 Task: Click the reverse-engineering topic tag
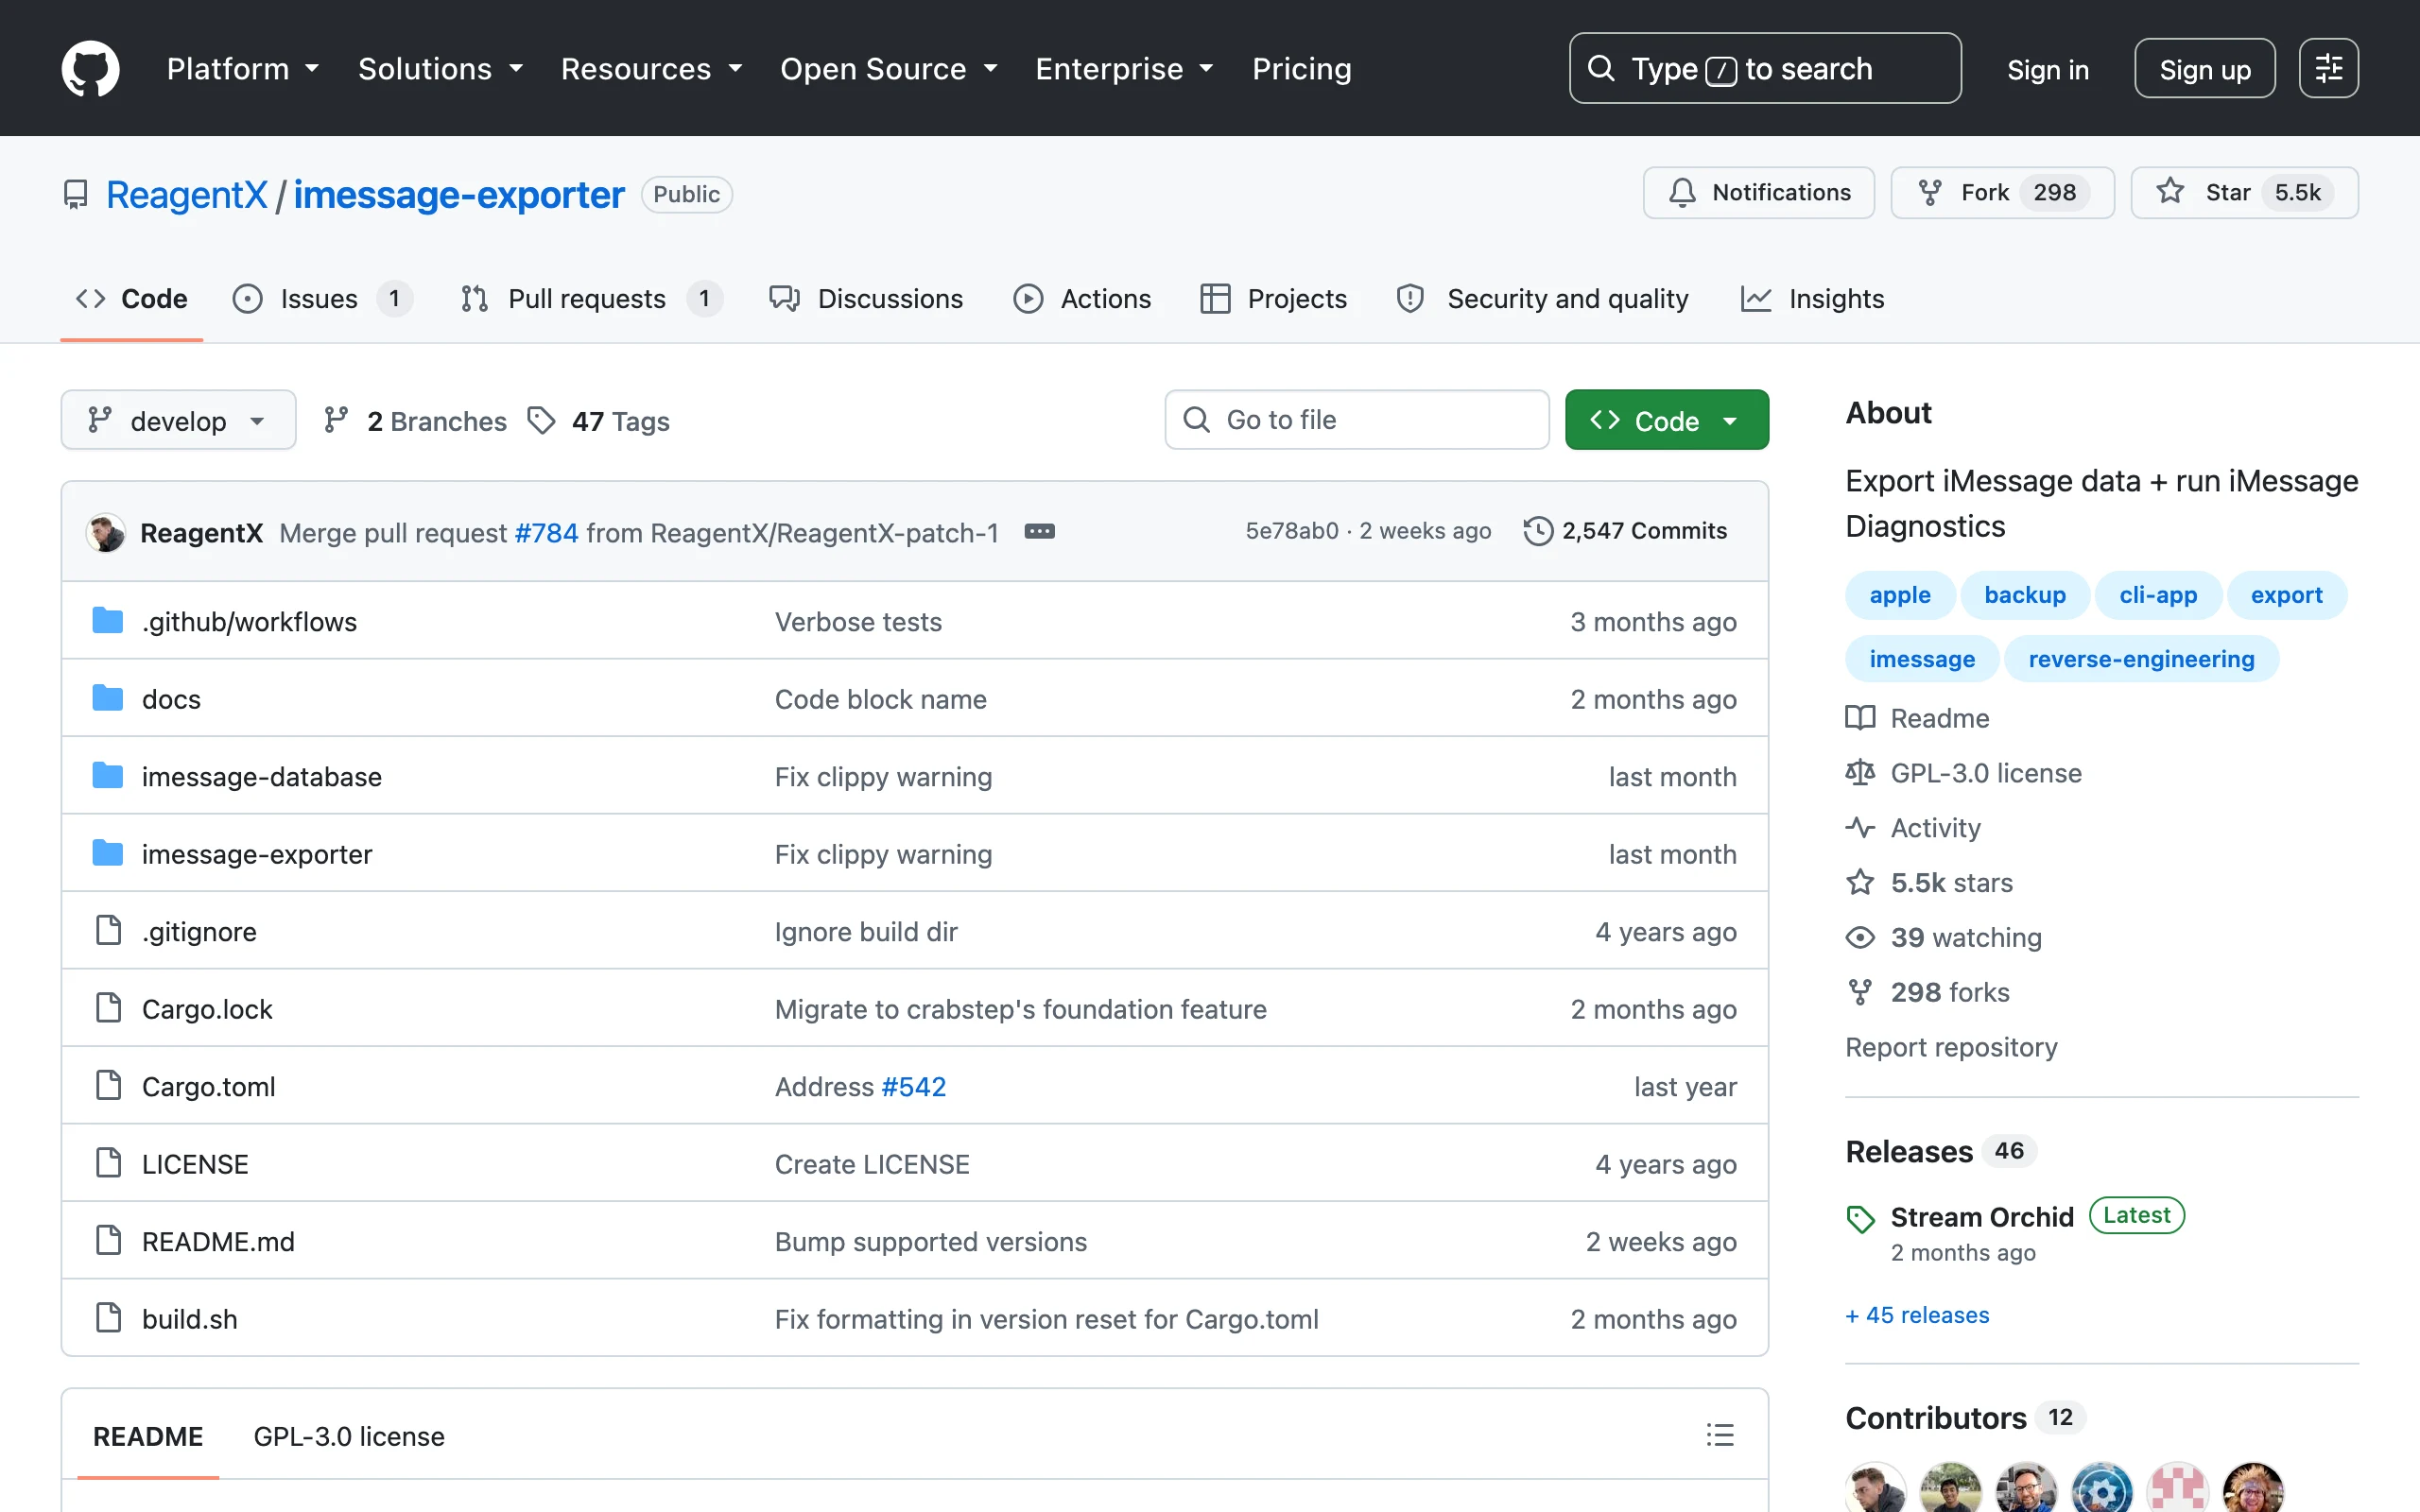(2141, 659)
